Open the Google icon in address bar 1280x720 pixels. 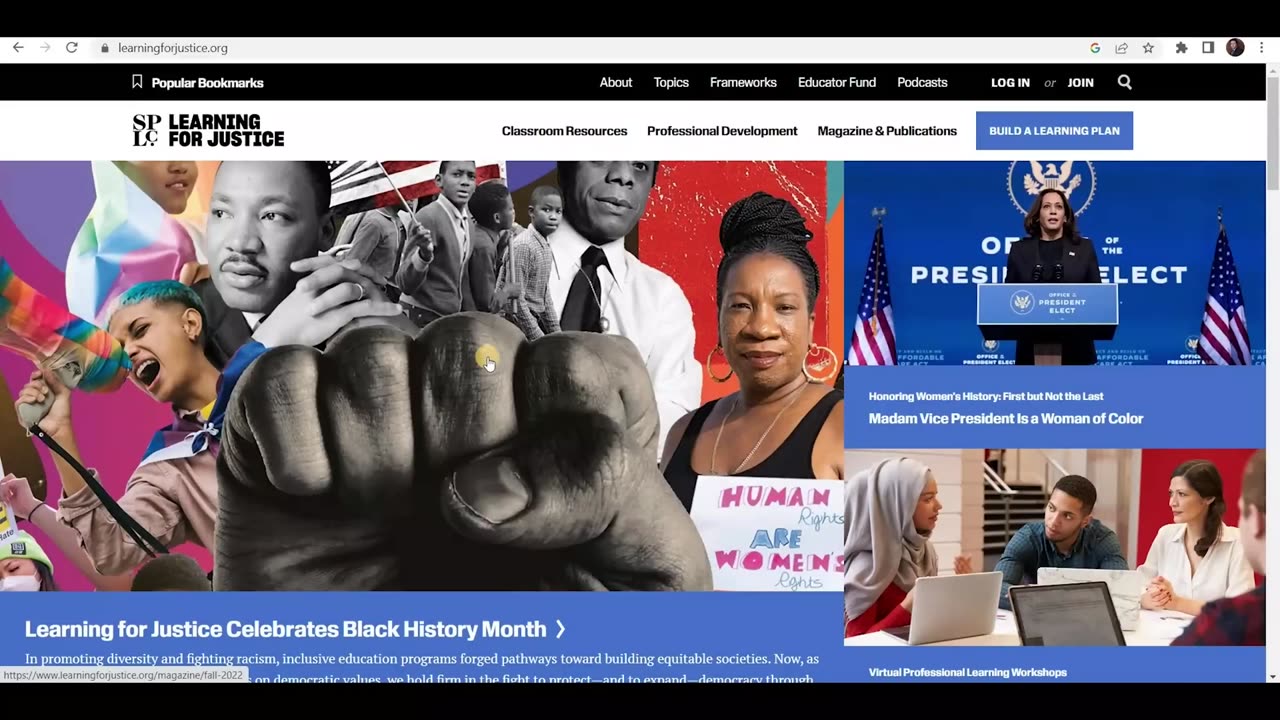point(1095,48)
